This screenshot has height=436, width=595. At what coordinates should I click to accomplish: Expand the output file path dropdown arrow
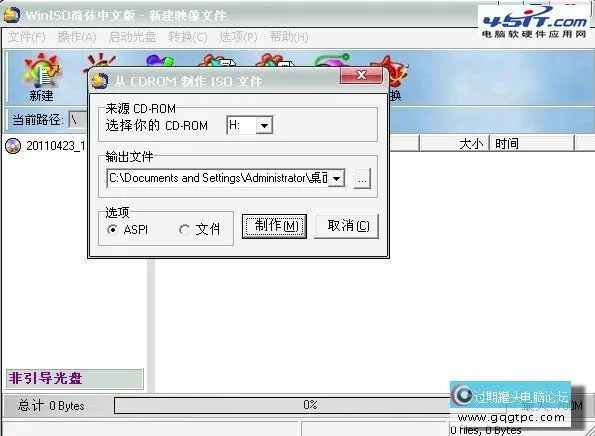(336, 178)
